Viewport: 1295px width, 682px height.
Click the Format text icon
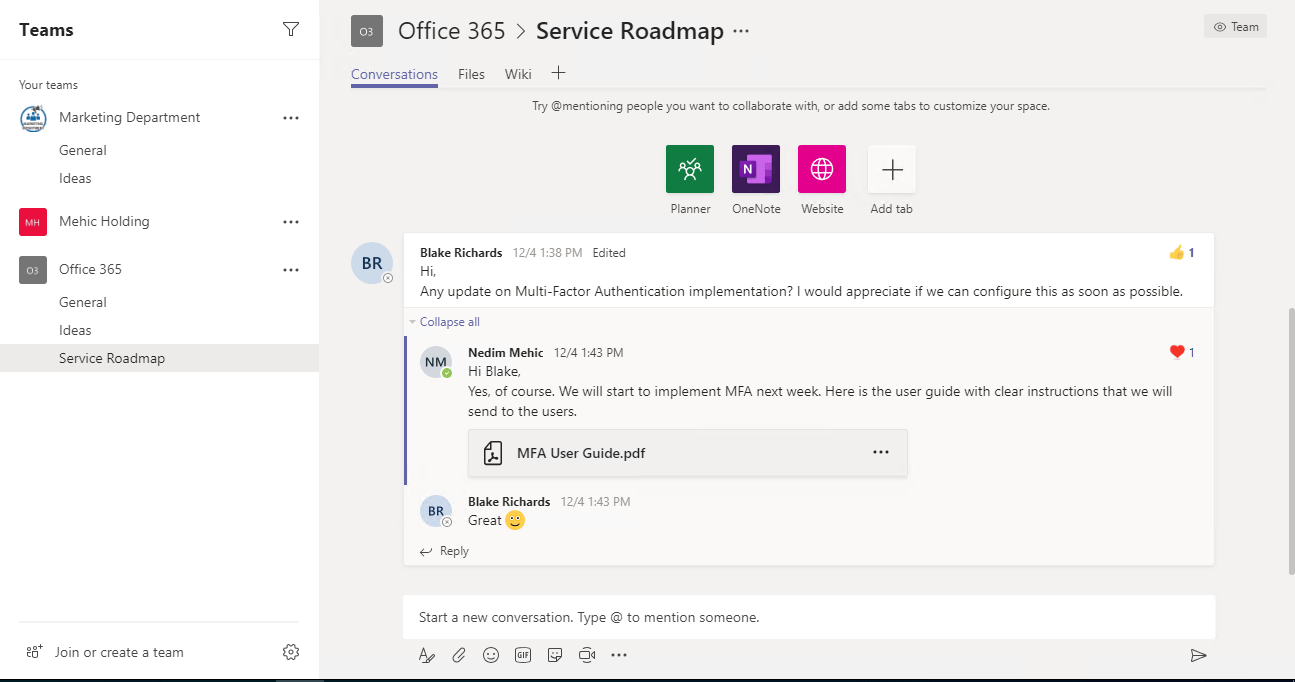[427, 655]
